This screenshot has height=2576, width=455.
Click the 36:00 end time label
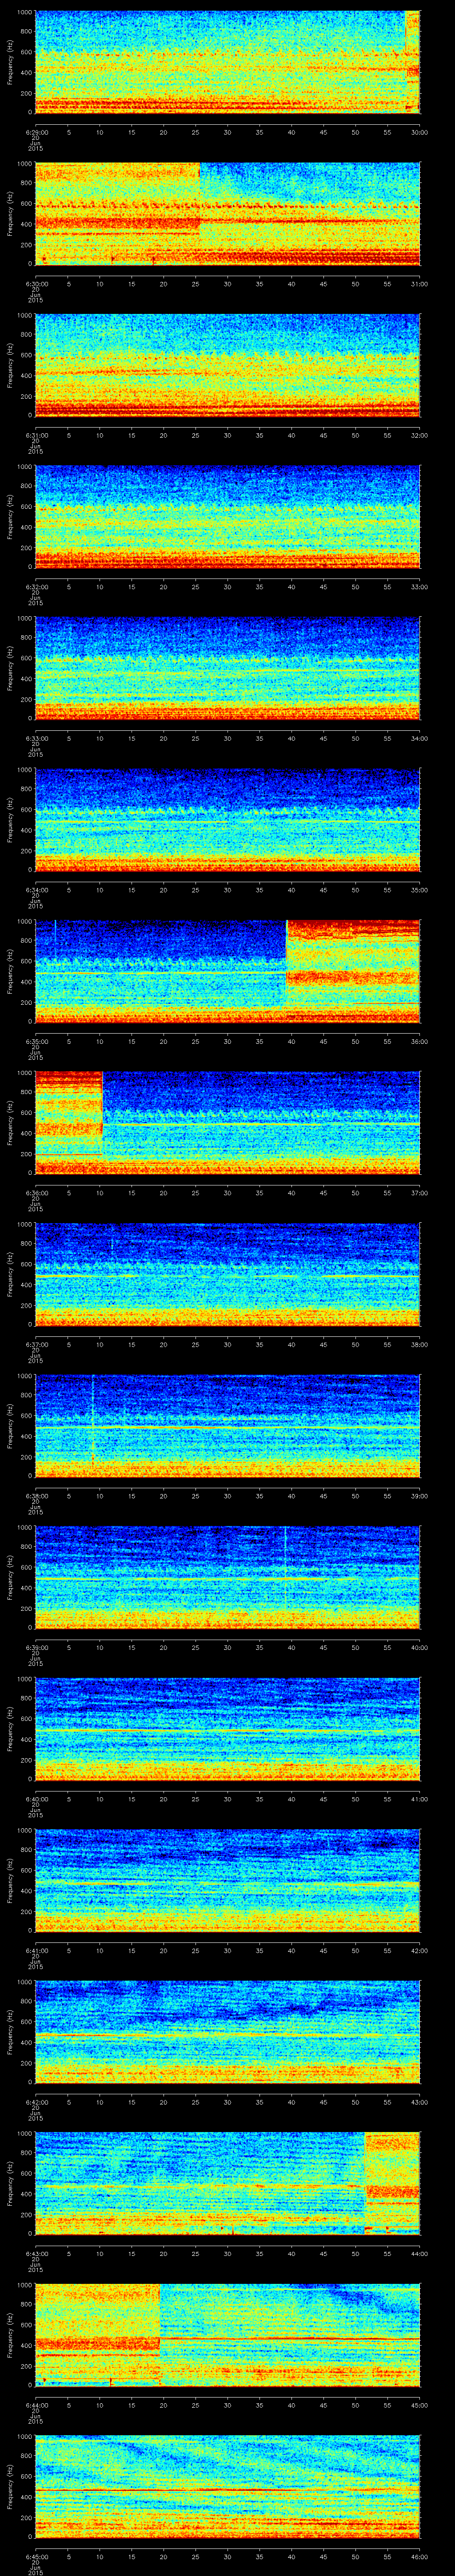click(x=420, y=1041)
